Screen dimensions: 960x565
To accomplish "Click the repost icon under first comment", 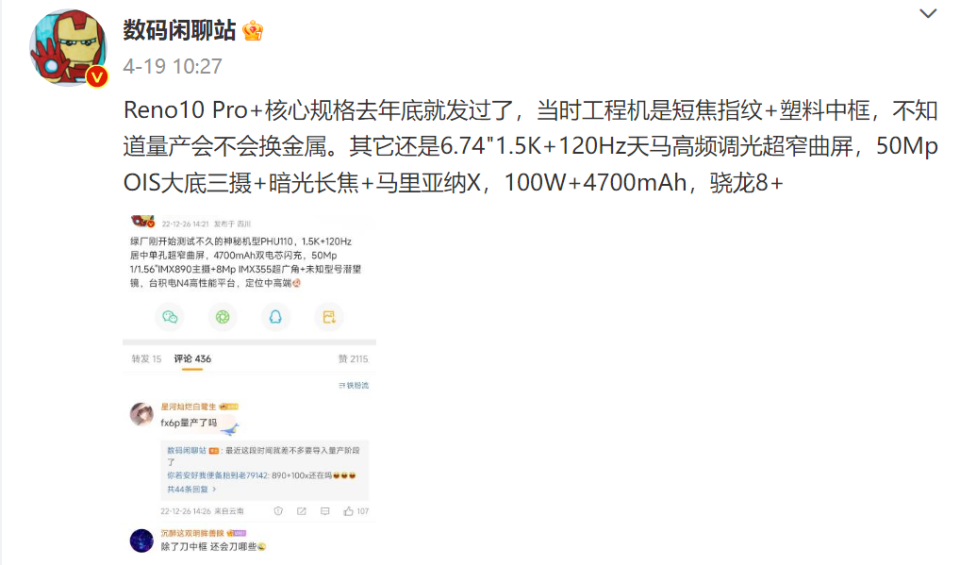I will (301, 511).
